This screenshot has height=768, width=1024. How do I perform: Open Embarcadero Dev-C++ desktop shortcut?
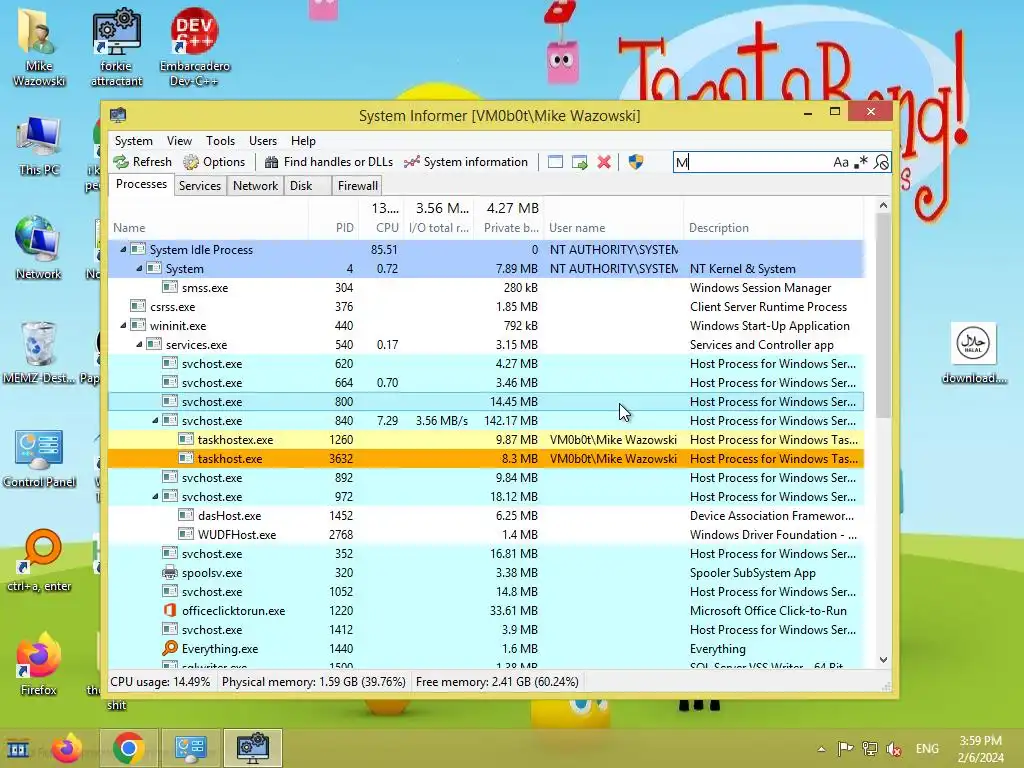click(x=194, y=47)
